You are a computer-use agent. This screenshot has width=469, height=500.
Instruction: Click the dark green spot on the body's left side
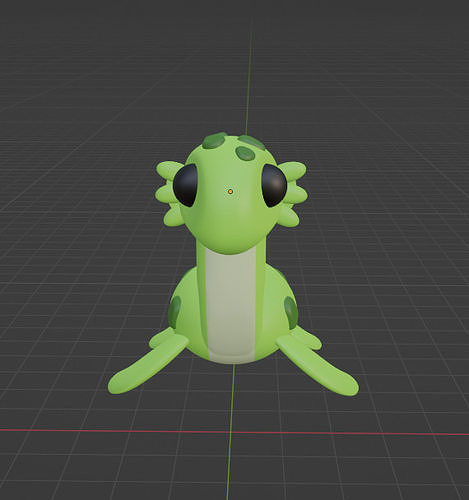click(174, 311)
